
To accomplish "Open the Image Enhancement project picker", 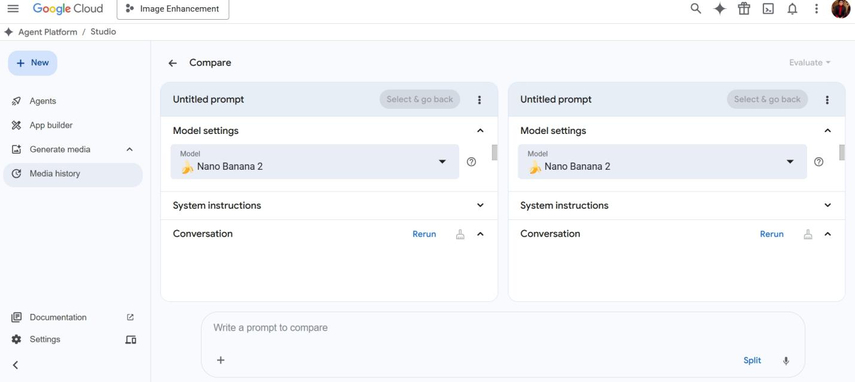I will 173,9.
